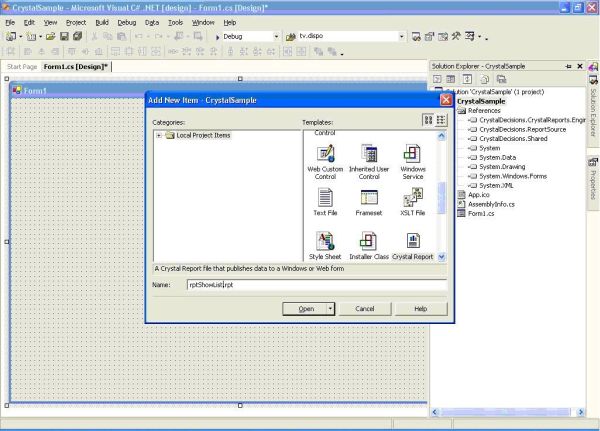This screenshot has width=600, height=431.
Task: Click the Open button in dialog
Action: [305, 309]
